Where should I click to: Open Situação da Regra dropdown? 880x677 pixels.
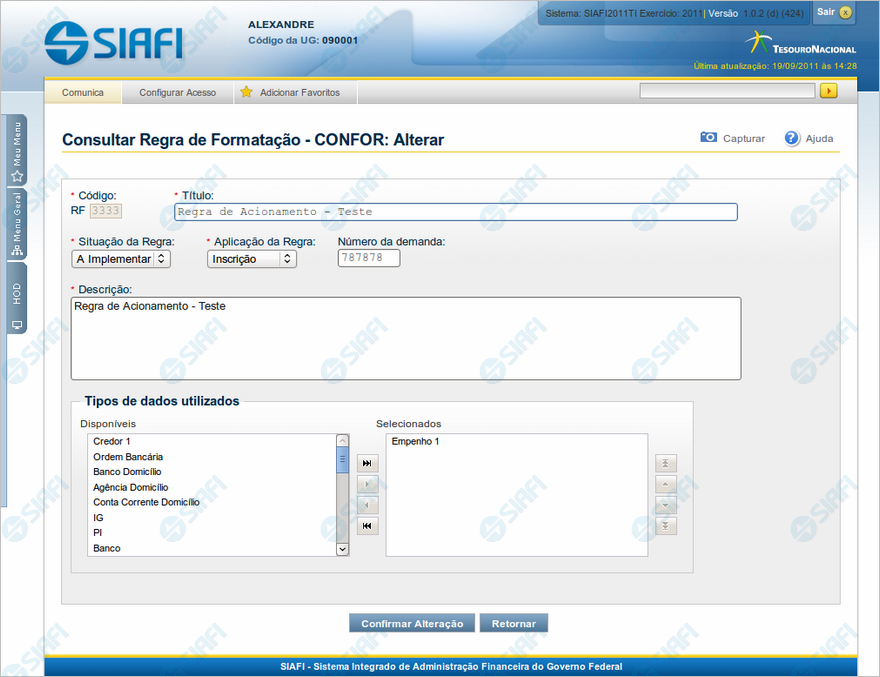(122, 259)
